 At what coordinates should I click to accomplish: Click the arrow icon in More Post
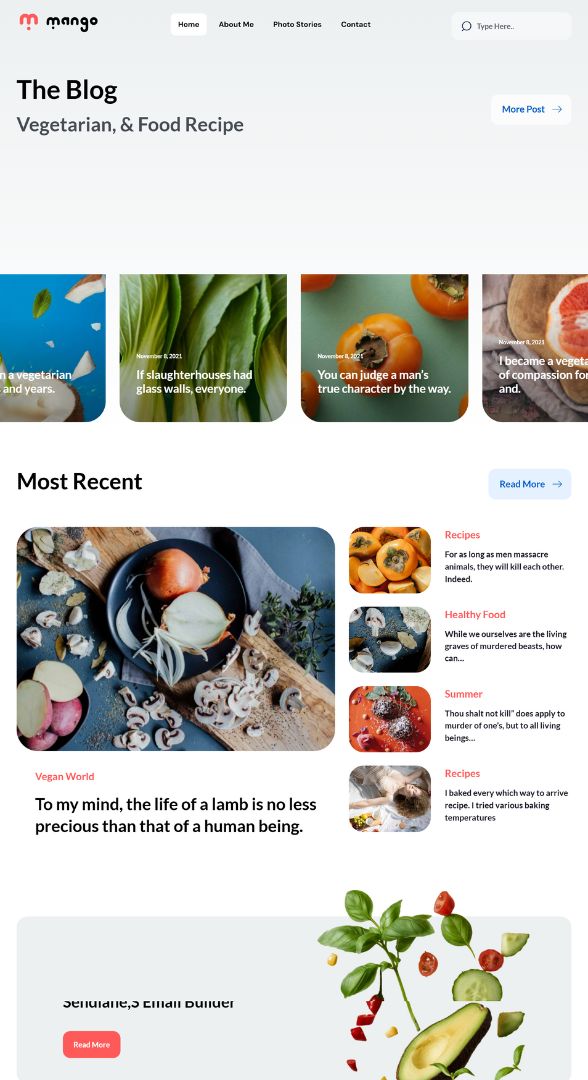(x=557, y=110)
